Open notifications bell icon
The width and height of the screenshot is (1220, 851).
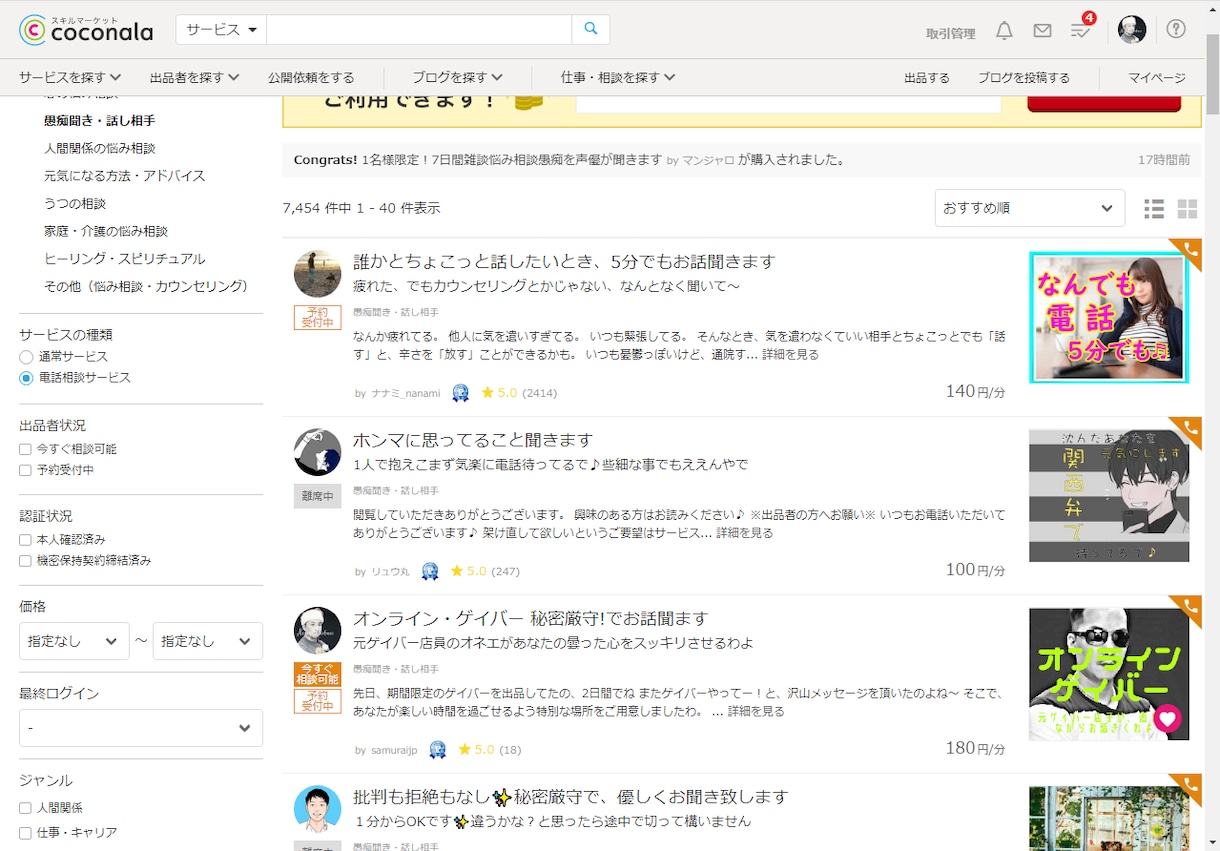(x=1004, y=31)
